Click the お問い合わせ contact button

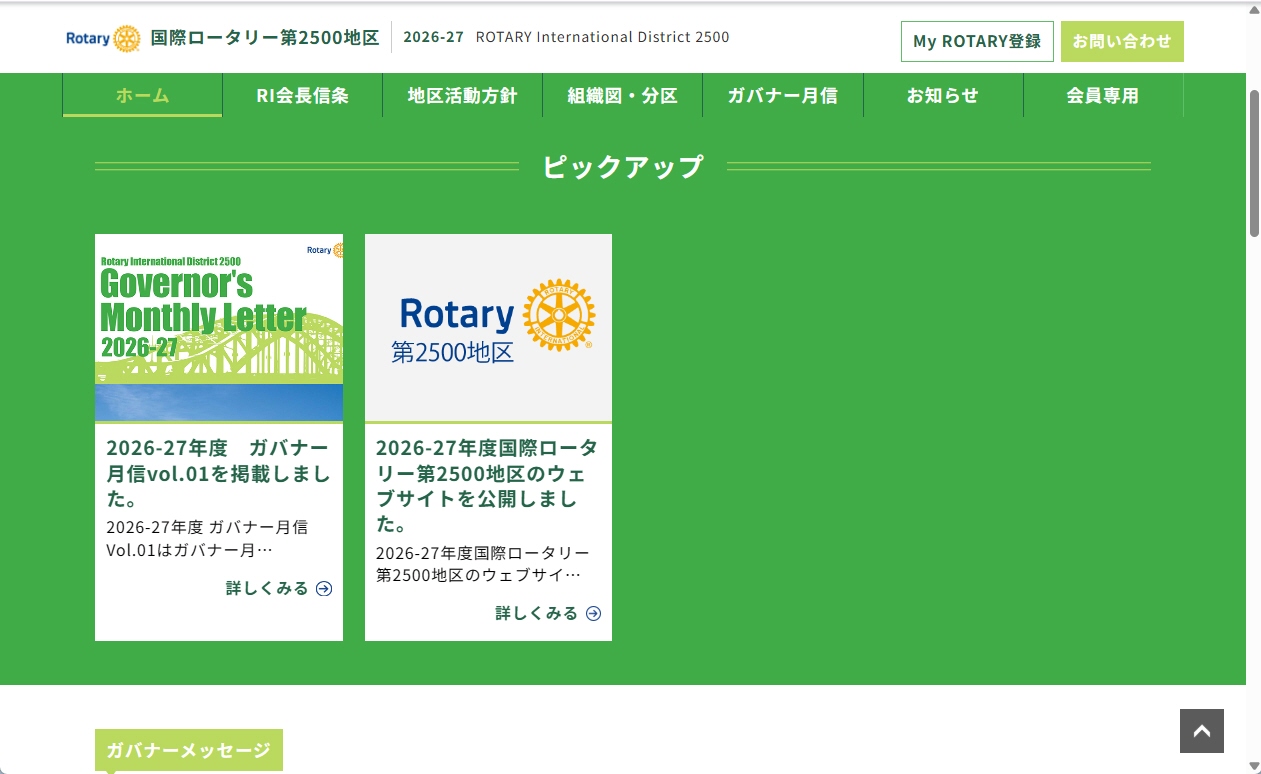point(1122,41)
